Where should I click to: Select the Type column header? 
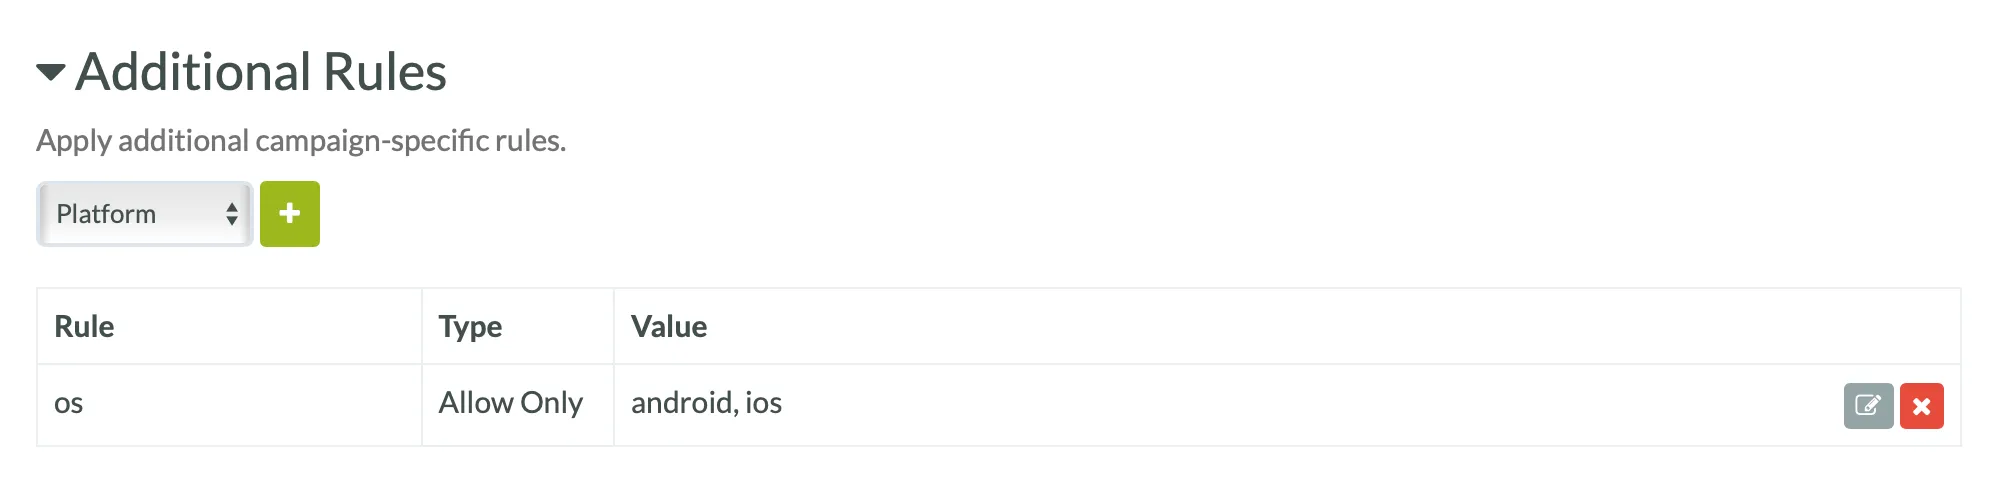coord(470,327)
